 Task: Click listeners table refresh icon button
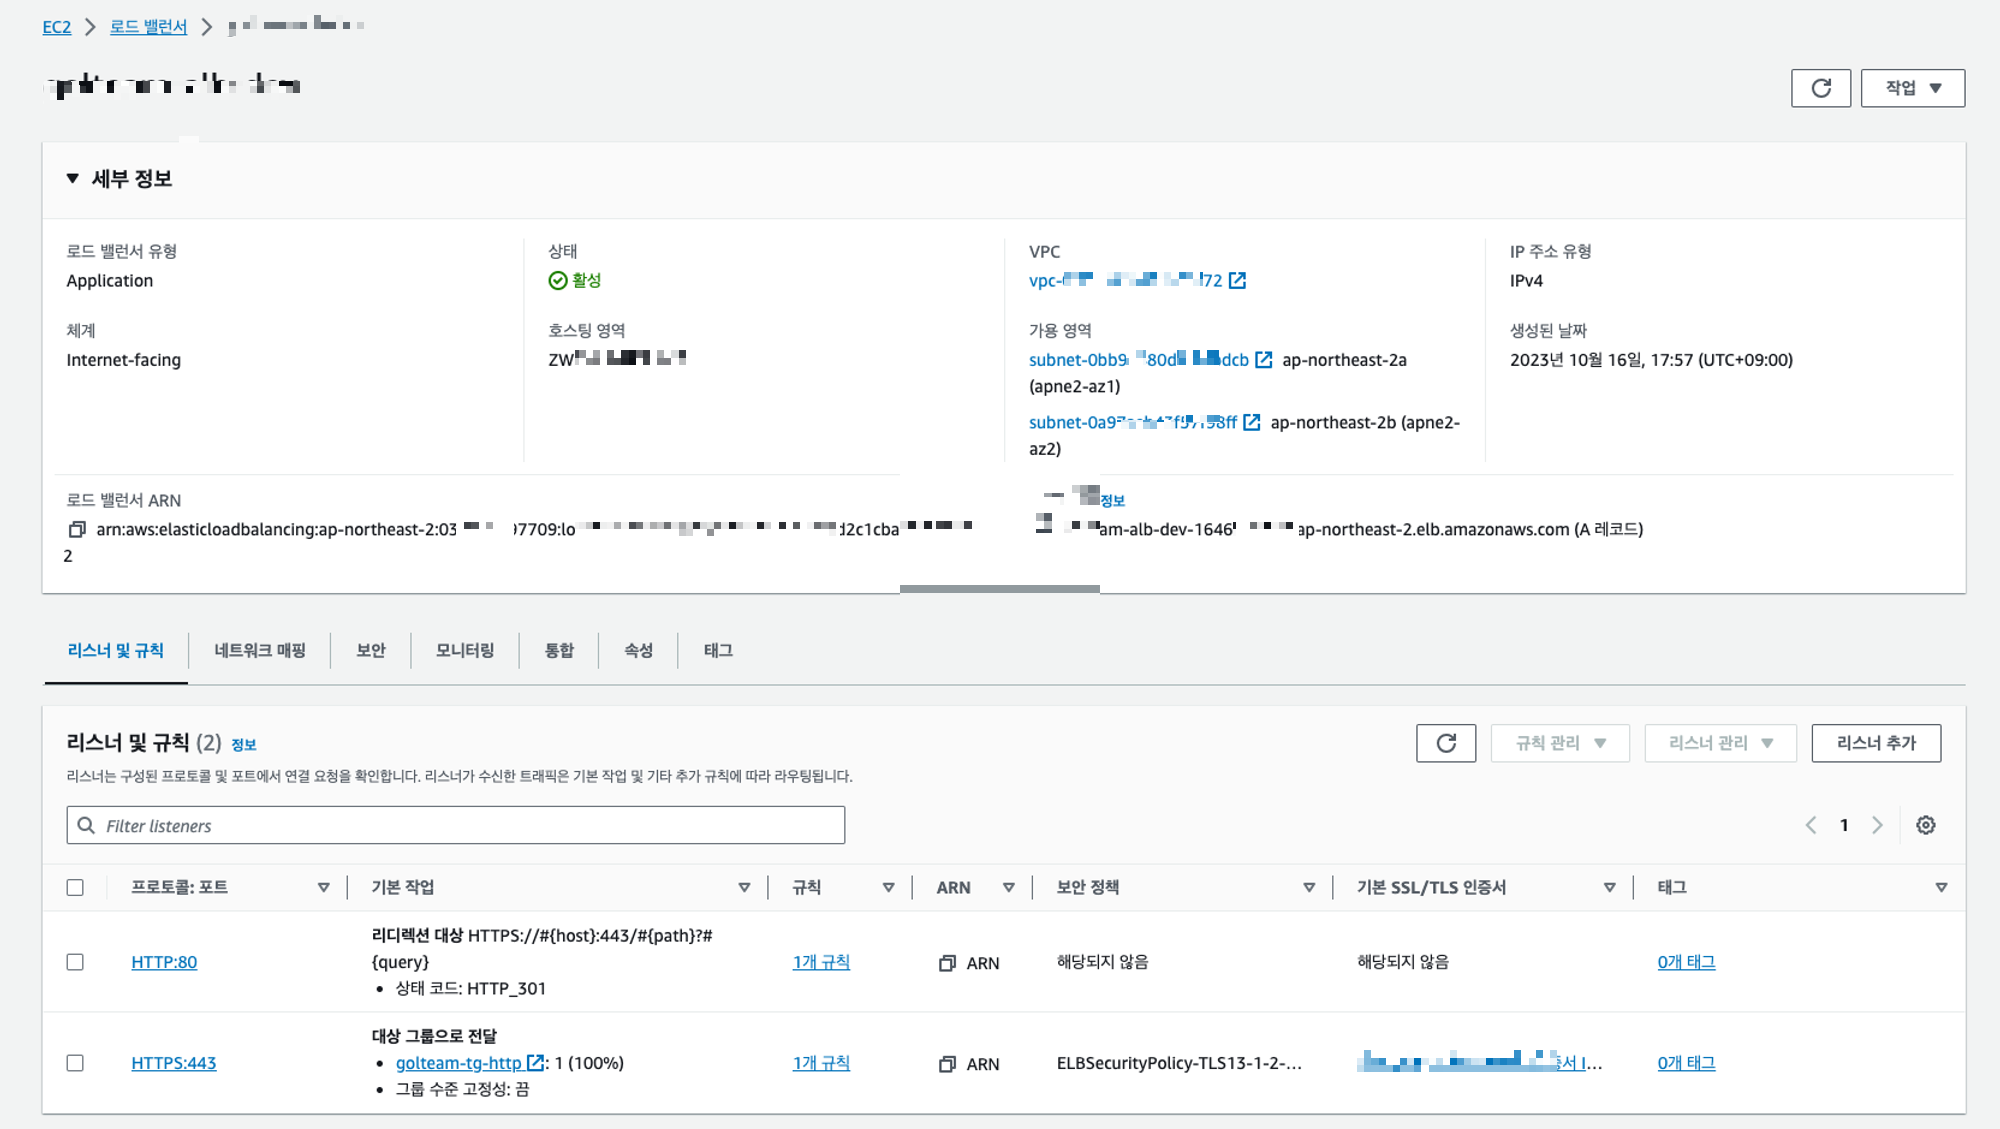(1445, 743)
